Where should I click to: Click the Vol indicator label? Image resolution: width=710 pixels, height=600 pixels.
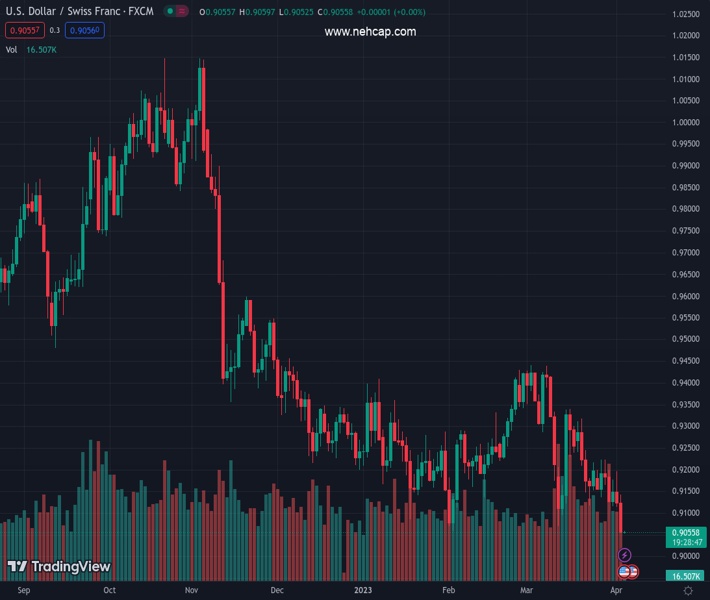pos(11,50)
